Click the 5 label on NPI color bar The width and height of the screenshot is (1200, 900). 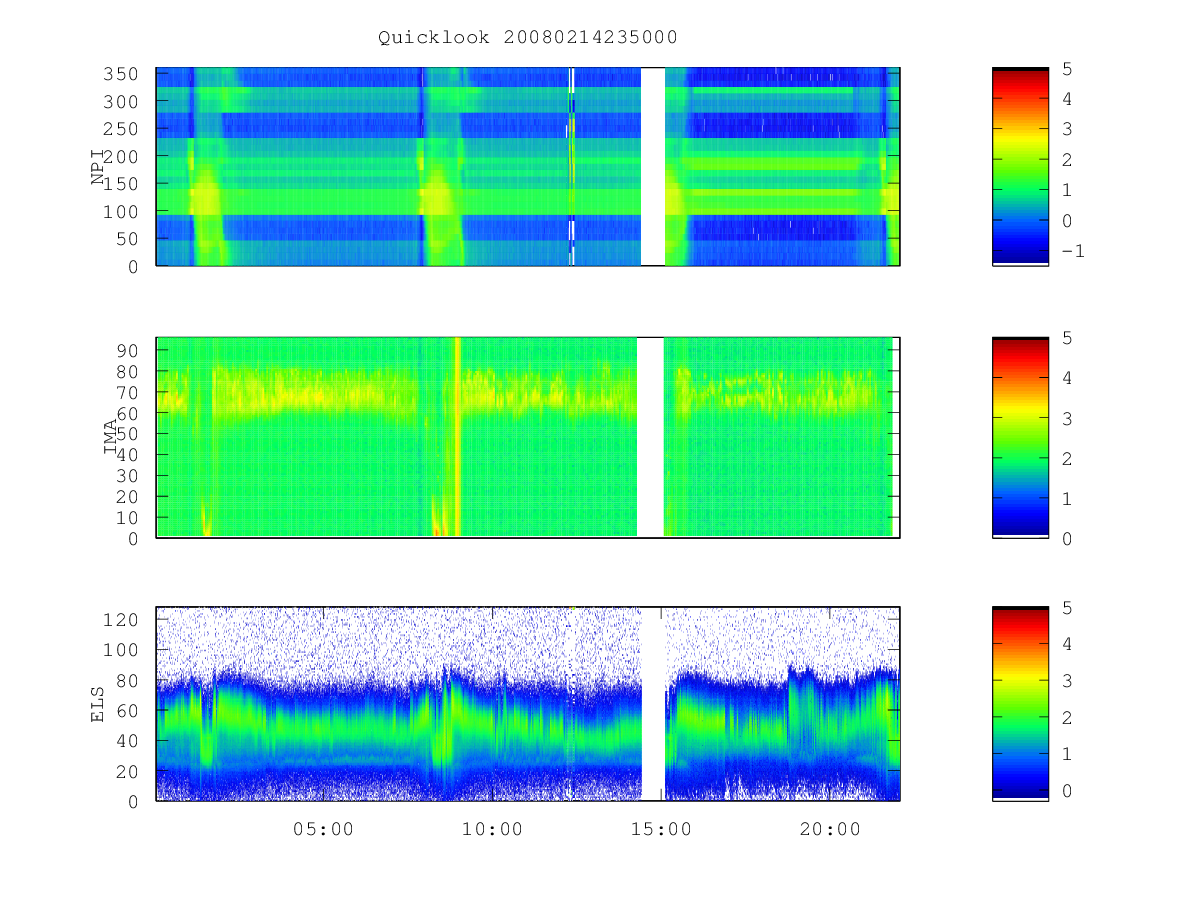[x=1067, y=69]
